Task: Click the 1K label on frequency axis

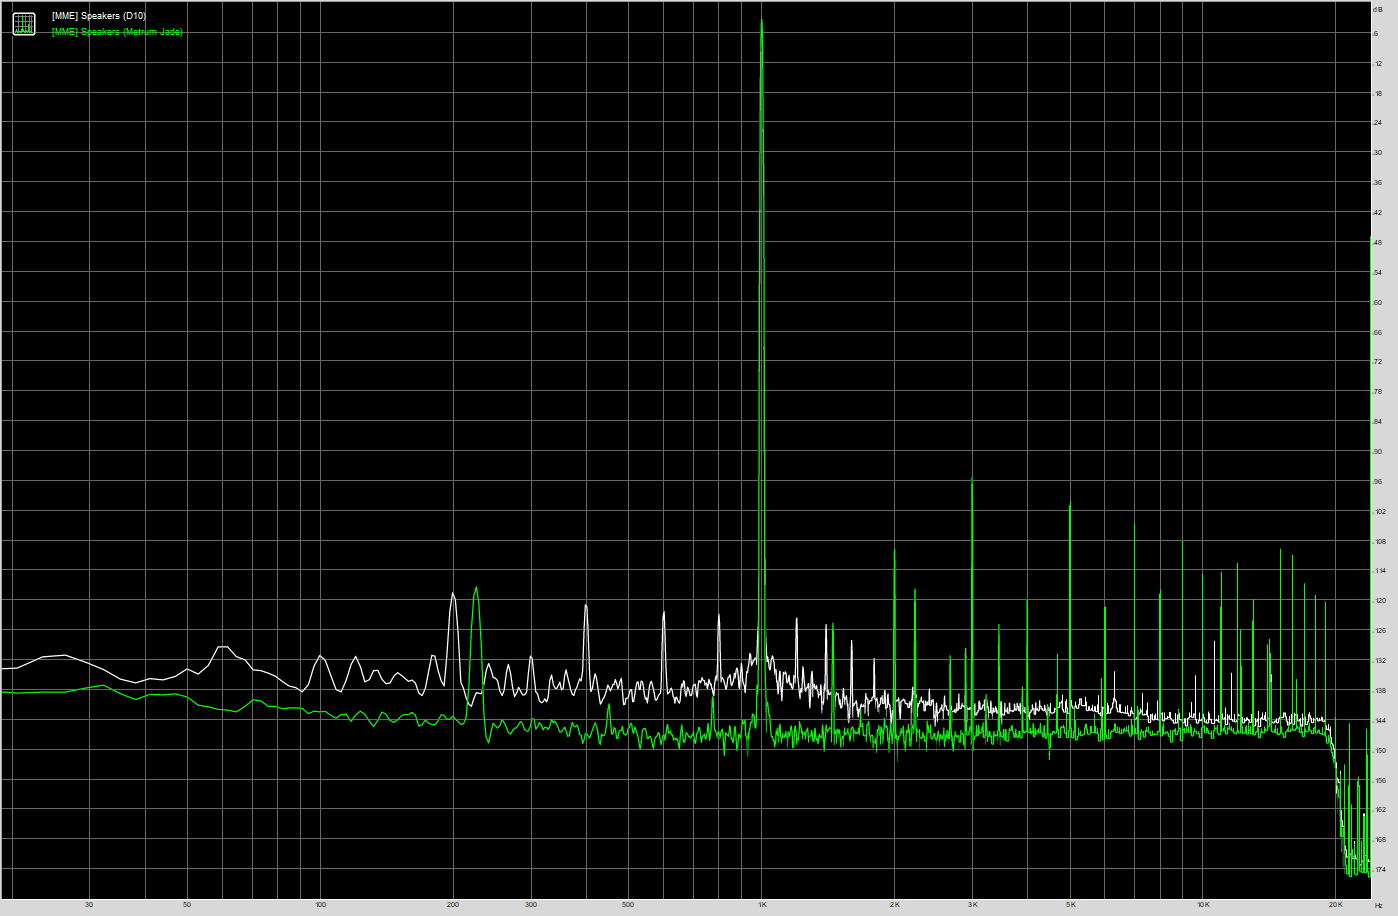Action: coord(762,905)
